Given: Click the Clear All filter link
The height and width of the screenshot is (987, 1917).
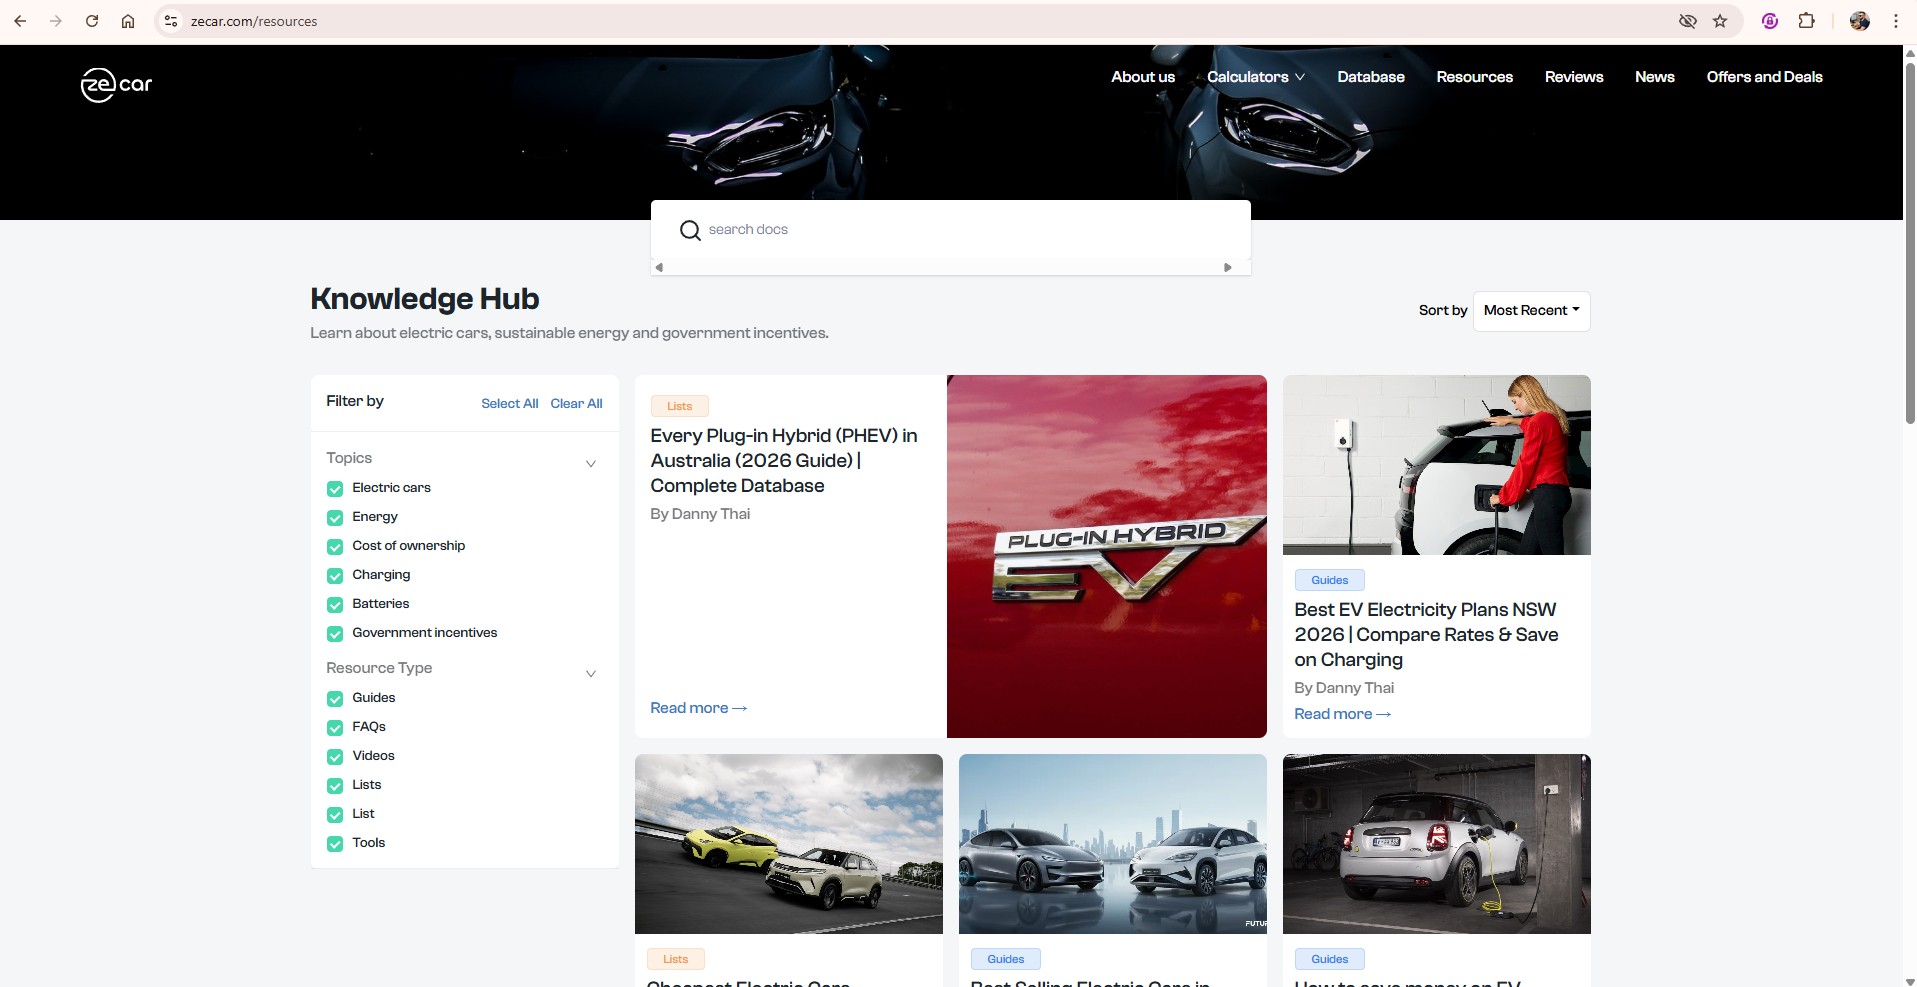Looking at the screenshot, I should tap(576, 403).
